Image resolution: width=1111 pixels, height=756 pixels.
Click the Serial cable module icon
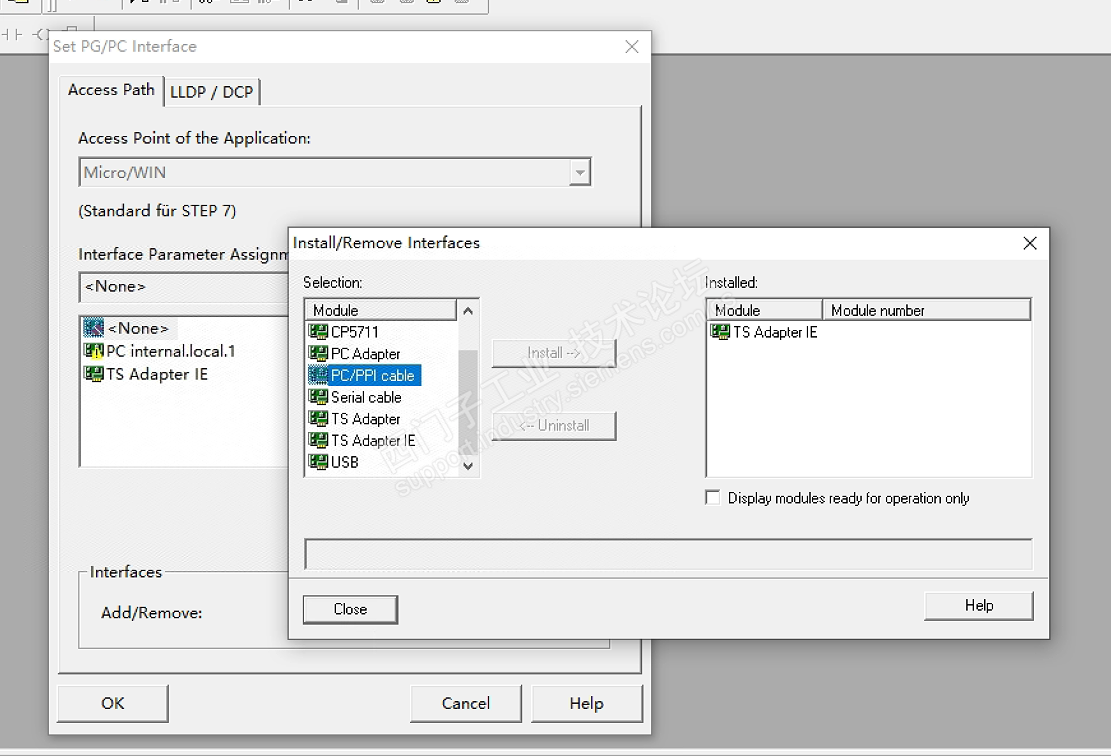318,397
